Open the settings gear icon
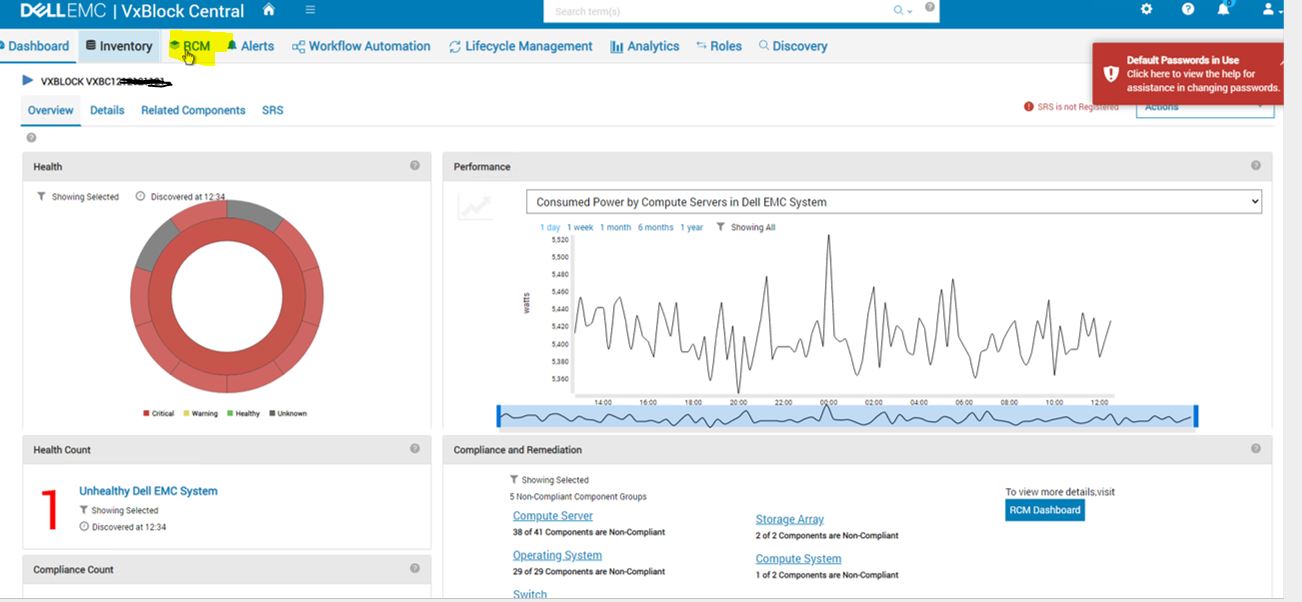 (x=1146, y=9)
